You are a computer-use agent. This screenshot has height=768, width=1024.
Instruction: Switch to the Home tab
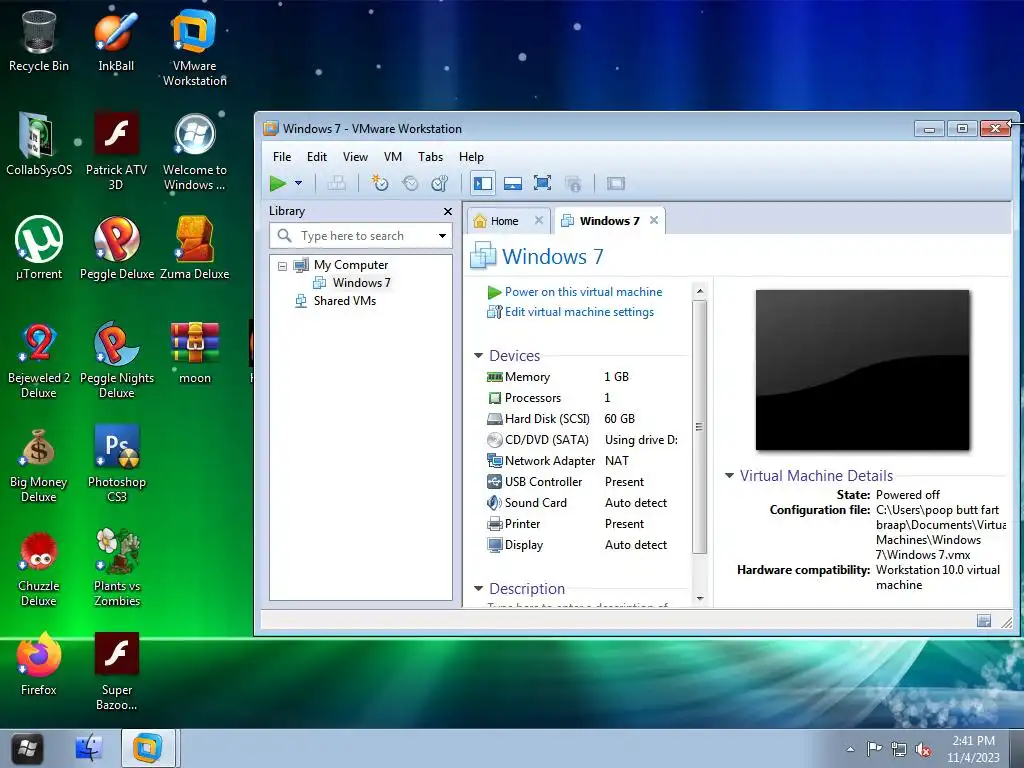coord(504,221)
